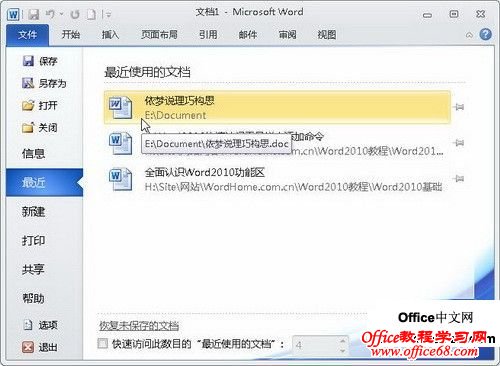
Task: Click the document icon of 全面认识Word2010功能区
Action: (x=120, y=179)
